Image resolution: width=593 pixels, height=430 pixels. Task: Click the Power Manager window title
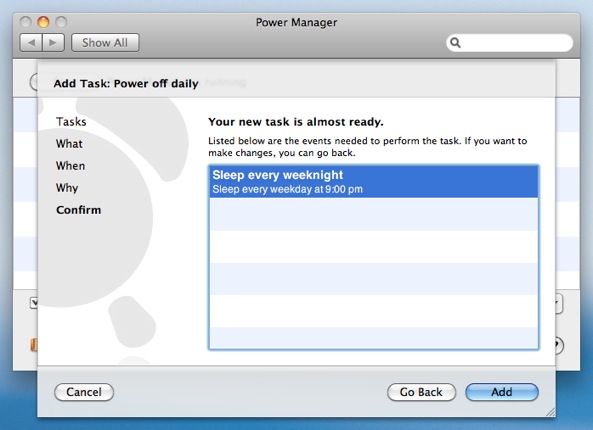click(x=296, y=22)
